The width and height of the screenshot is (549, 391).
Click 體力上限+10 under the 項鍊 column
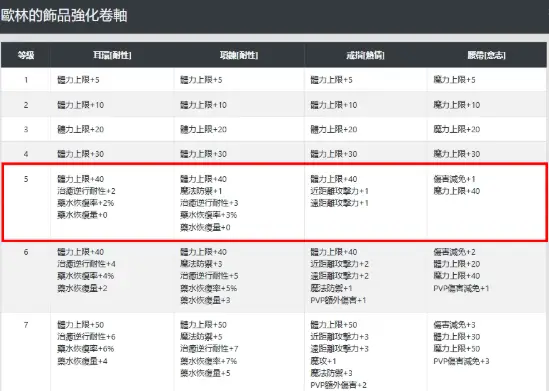pyautogui.click(x=203, y=105)
